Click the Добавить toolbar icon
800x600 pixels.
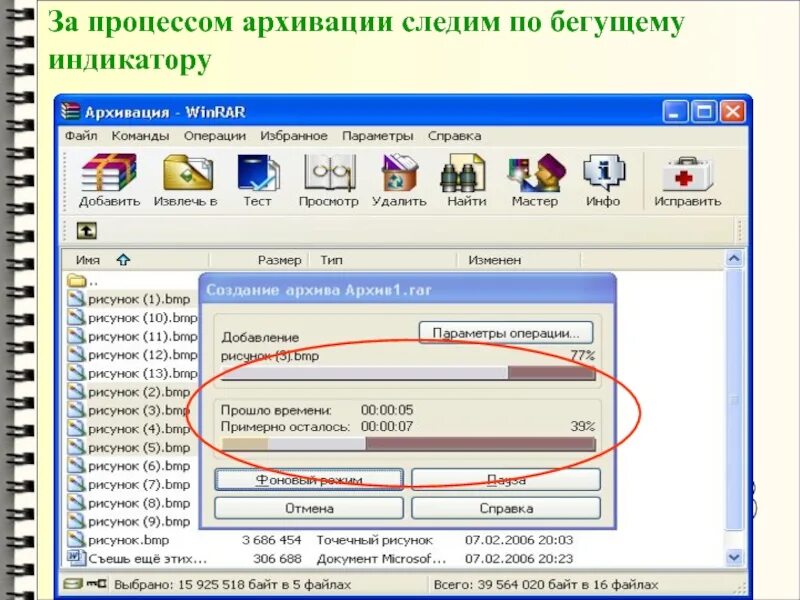pos(109,173)
